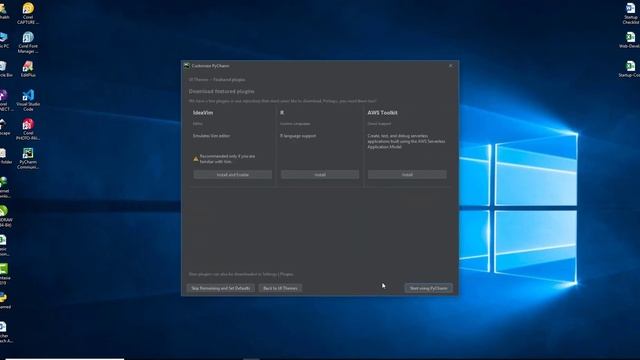Select PyCharm Community desktop shortcut
Image resolution: width=640 pixels, height=360 pixels.
coord(28,158)
